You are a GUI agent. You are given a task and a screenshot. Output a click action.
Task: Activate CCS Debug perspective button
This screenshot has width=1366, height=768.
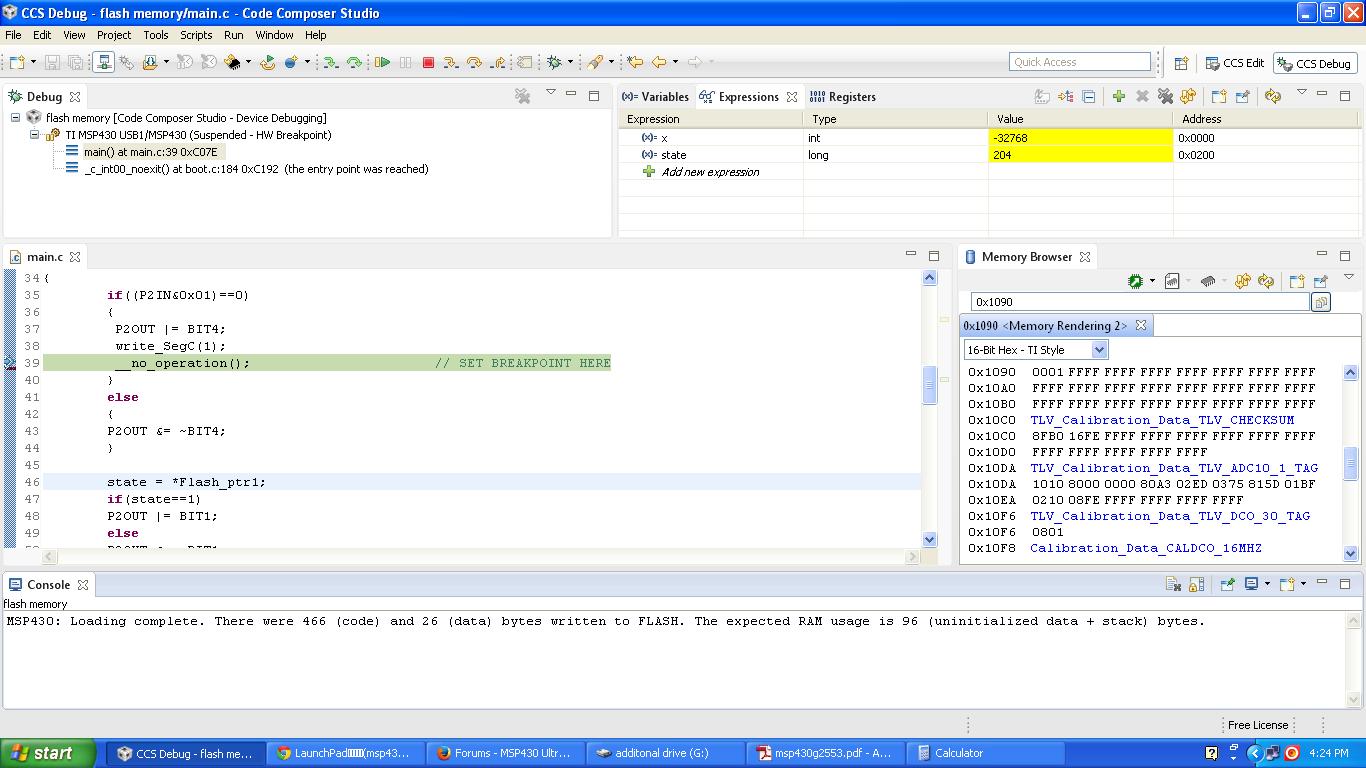(x=1314, y=63)
